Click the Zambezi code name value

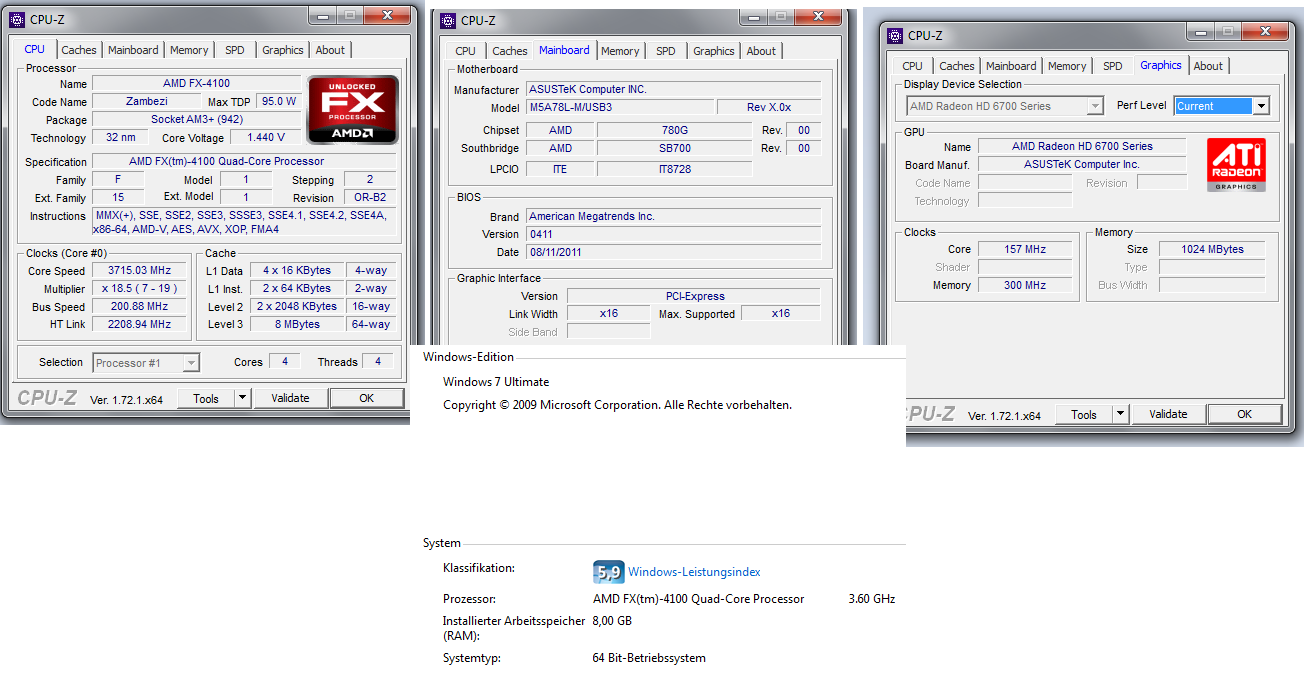[148, 101]
